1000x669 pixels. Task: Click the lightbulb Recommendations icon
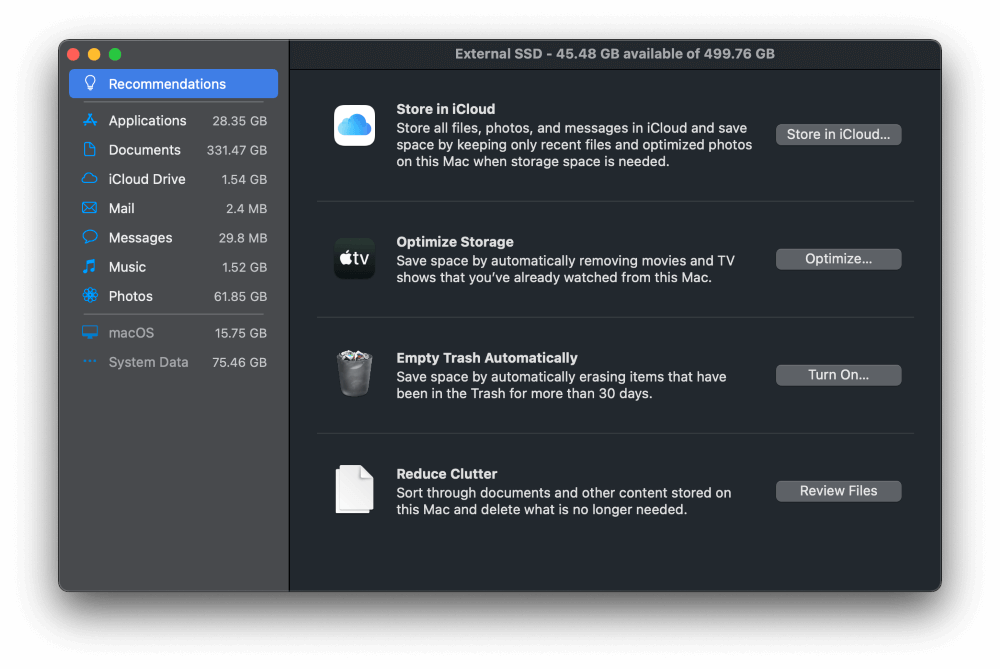[90, 84]
